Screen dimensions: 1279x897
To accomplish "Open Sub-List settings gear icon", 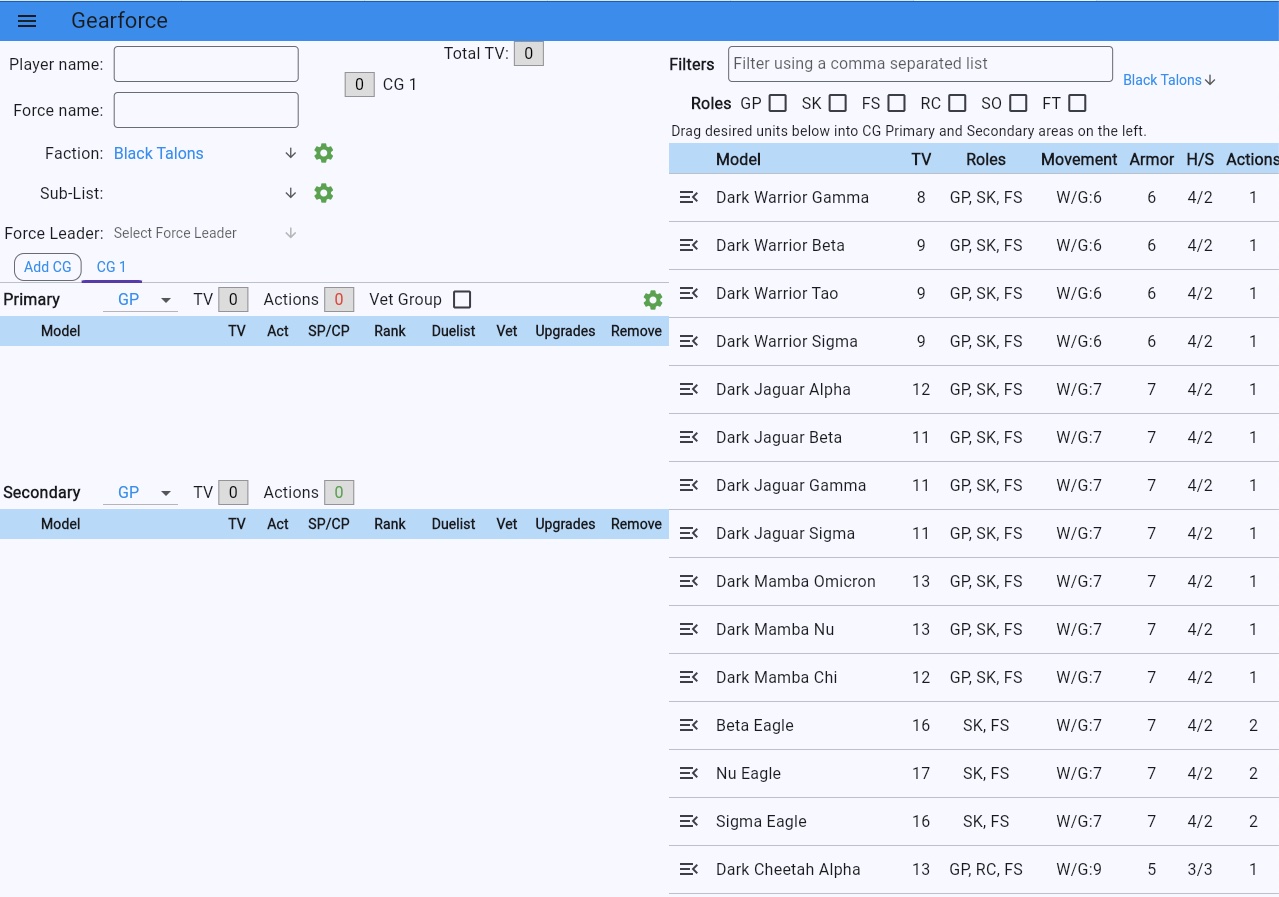I will click(323, 193).
